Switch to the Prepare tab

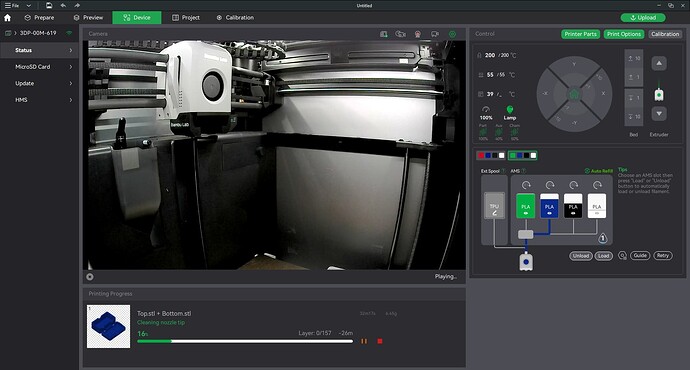click(x=39, y=18)
